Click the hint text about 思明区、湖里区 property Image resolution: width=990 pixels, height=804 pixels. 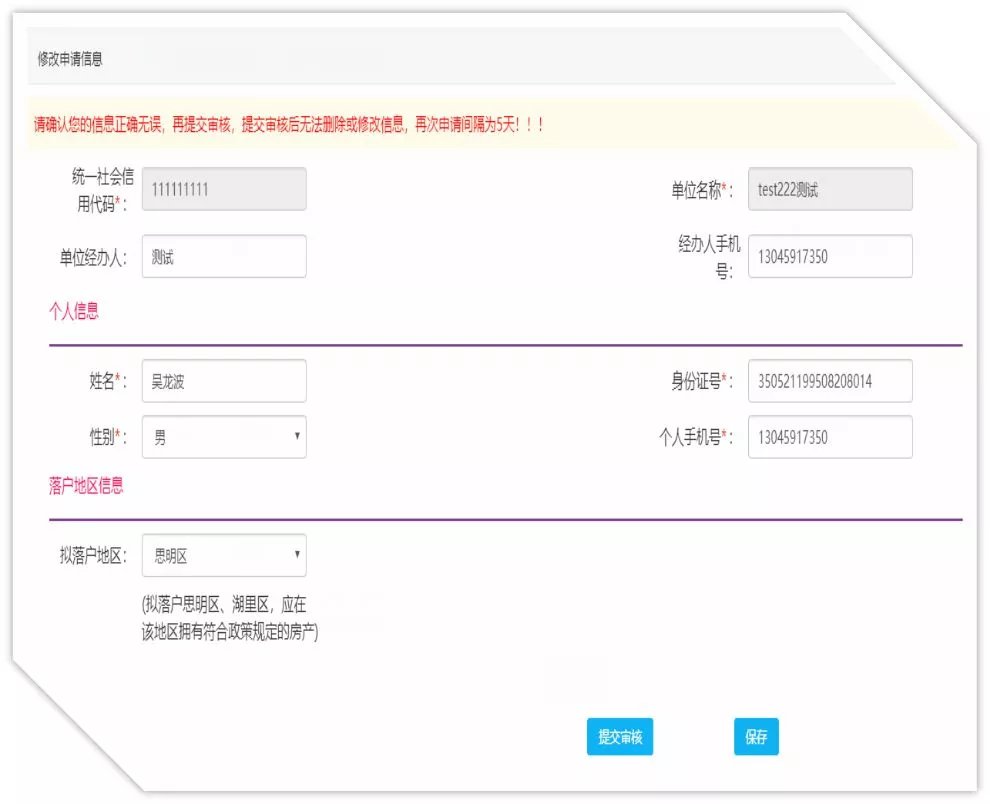coord(229,618)
